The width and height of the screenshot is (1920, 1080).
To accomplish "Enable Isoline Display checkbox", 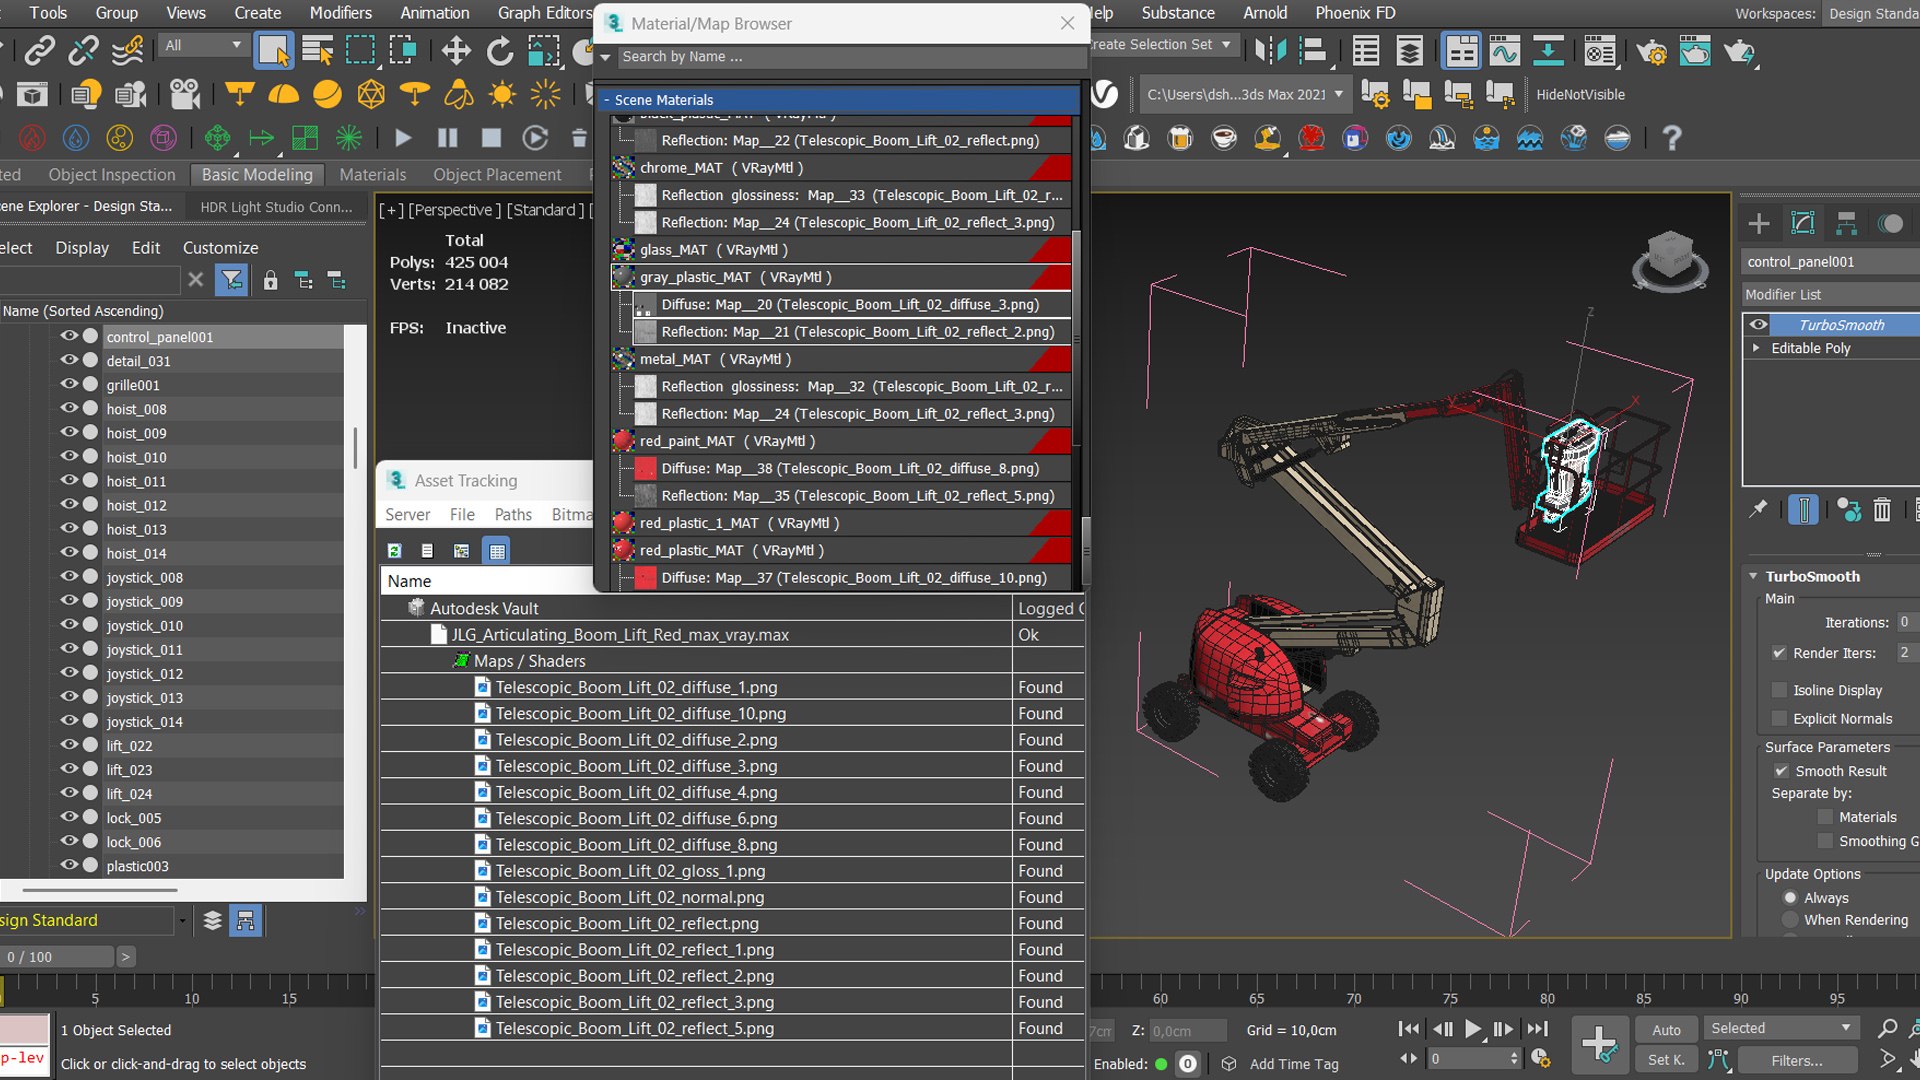I will tap(1779, 690).
